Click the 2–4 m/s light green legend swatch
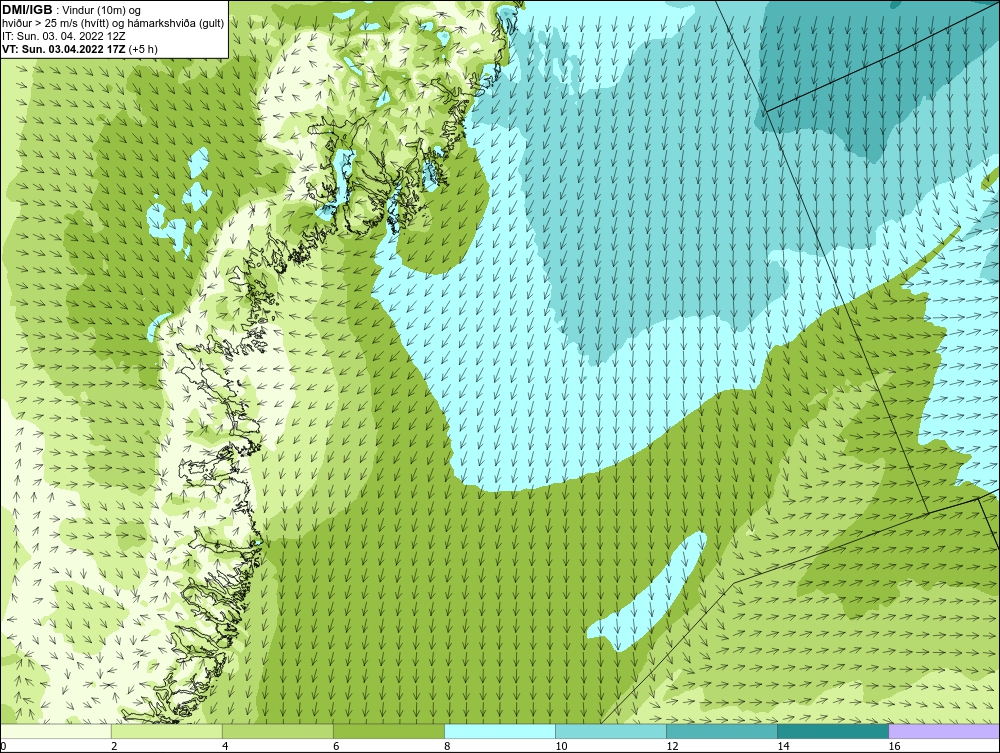Image resolution: width=1000 pixels, height=753 pixels. [x=167, y=731]
